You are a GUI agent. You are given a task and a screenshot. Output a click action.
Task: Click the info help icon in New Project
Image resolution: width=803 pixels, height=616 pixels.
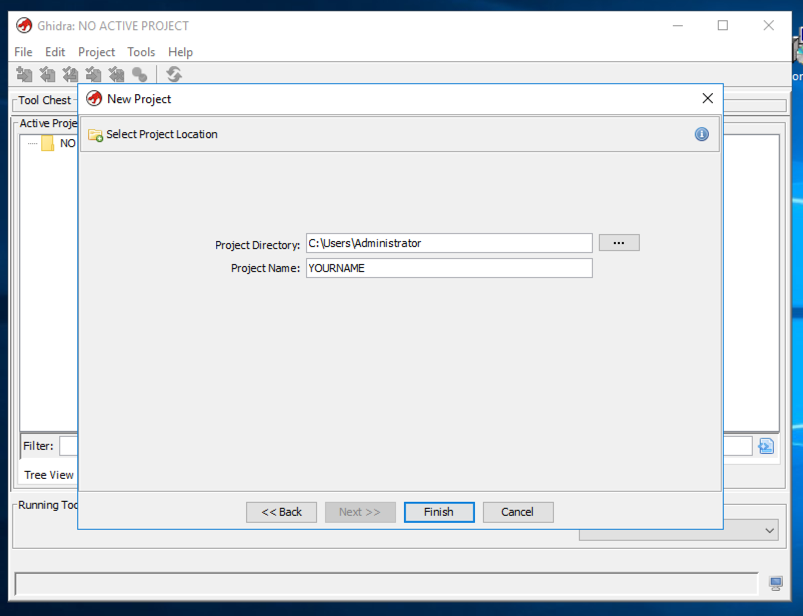pos(702,134)
